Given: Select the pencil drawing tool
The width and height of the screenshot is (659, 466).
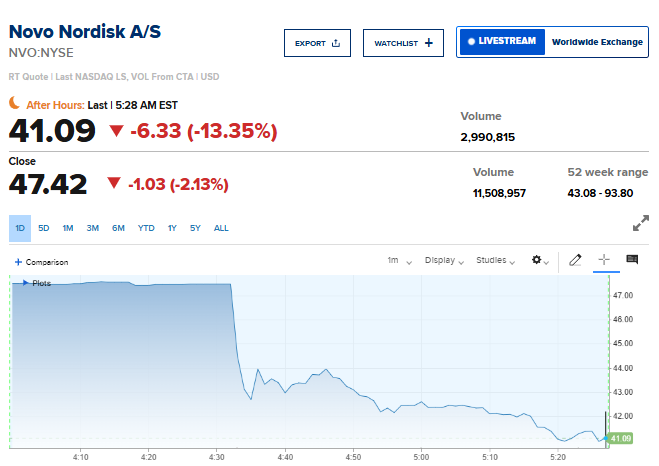Looking at the screenshot, I should pyautogui.click(x=575, y=260).
